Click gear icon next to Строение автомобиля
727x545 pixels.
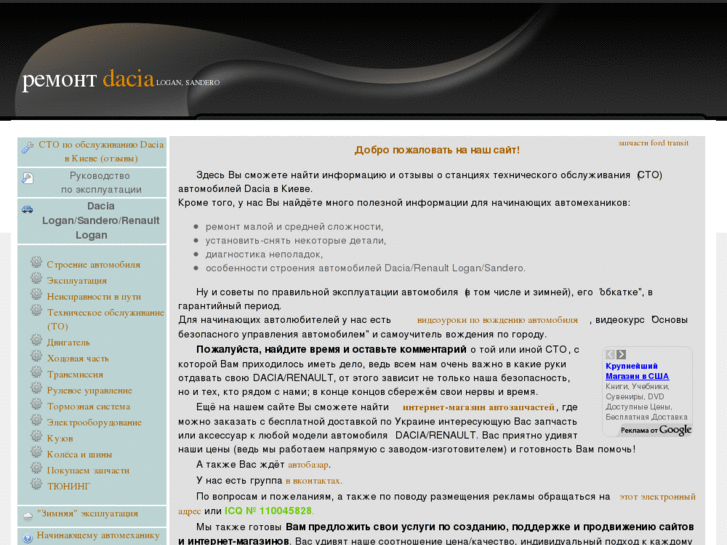click(36, 263)
